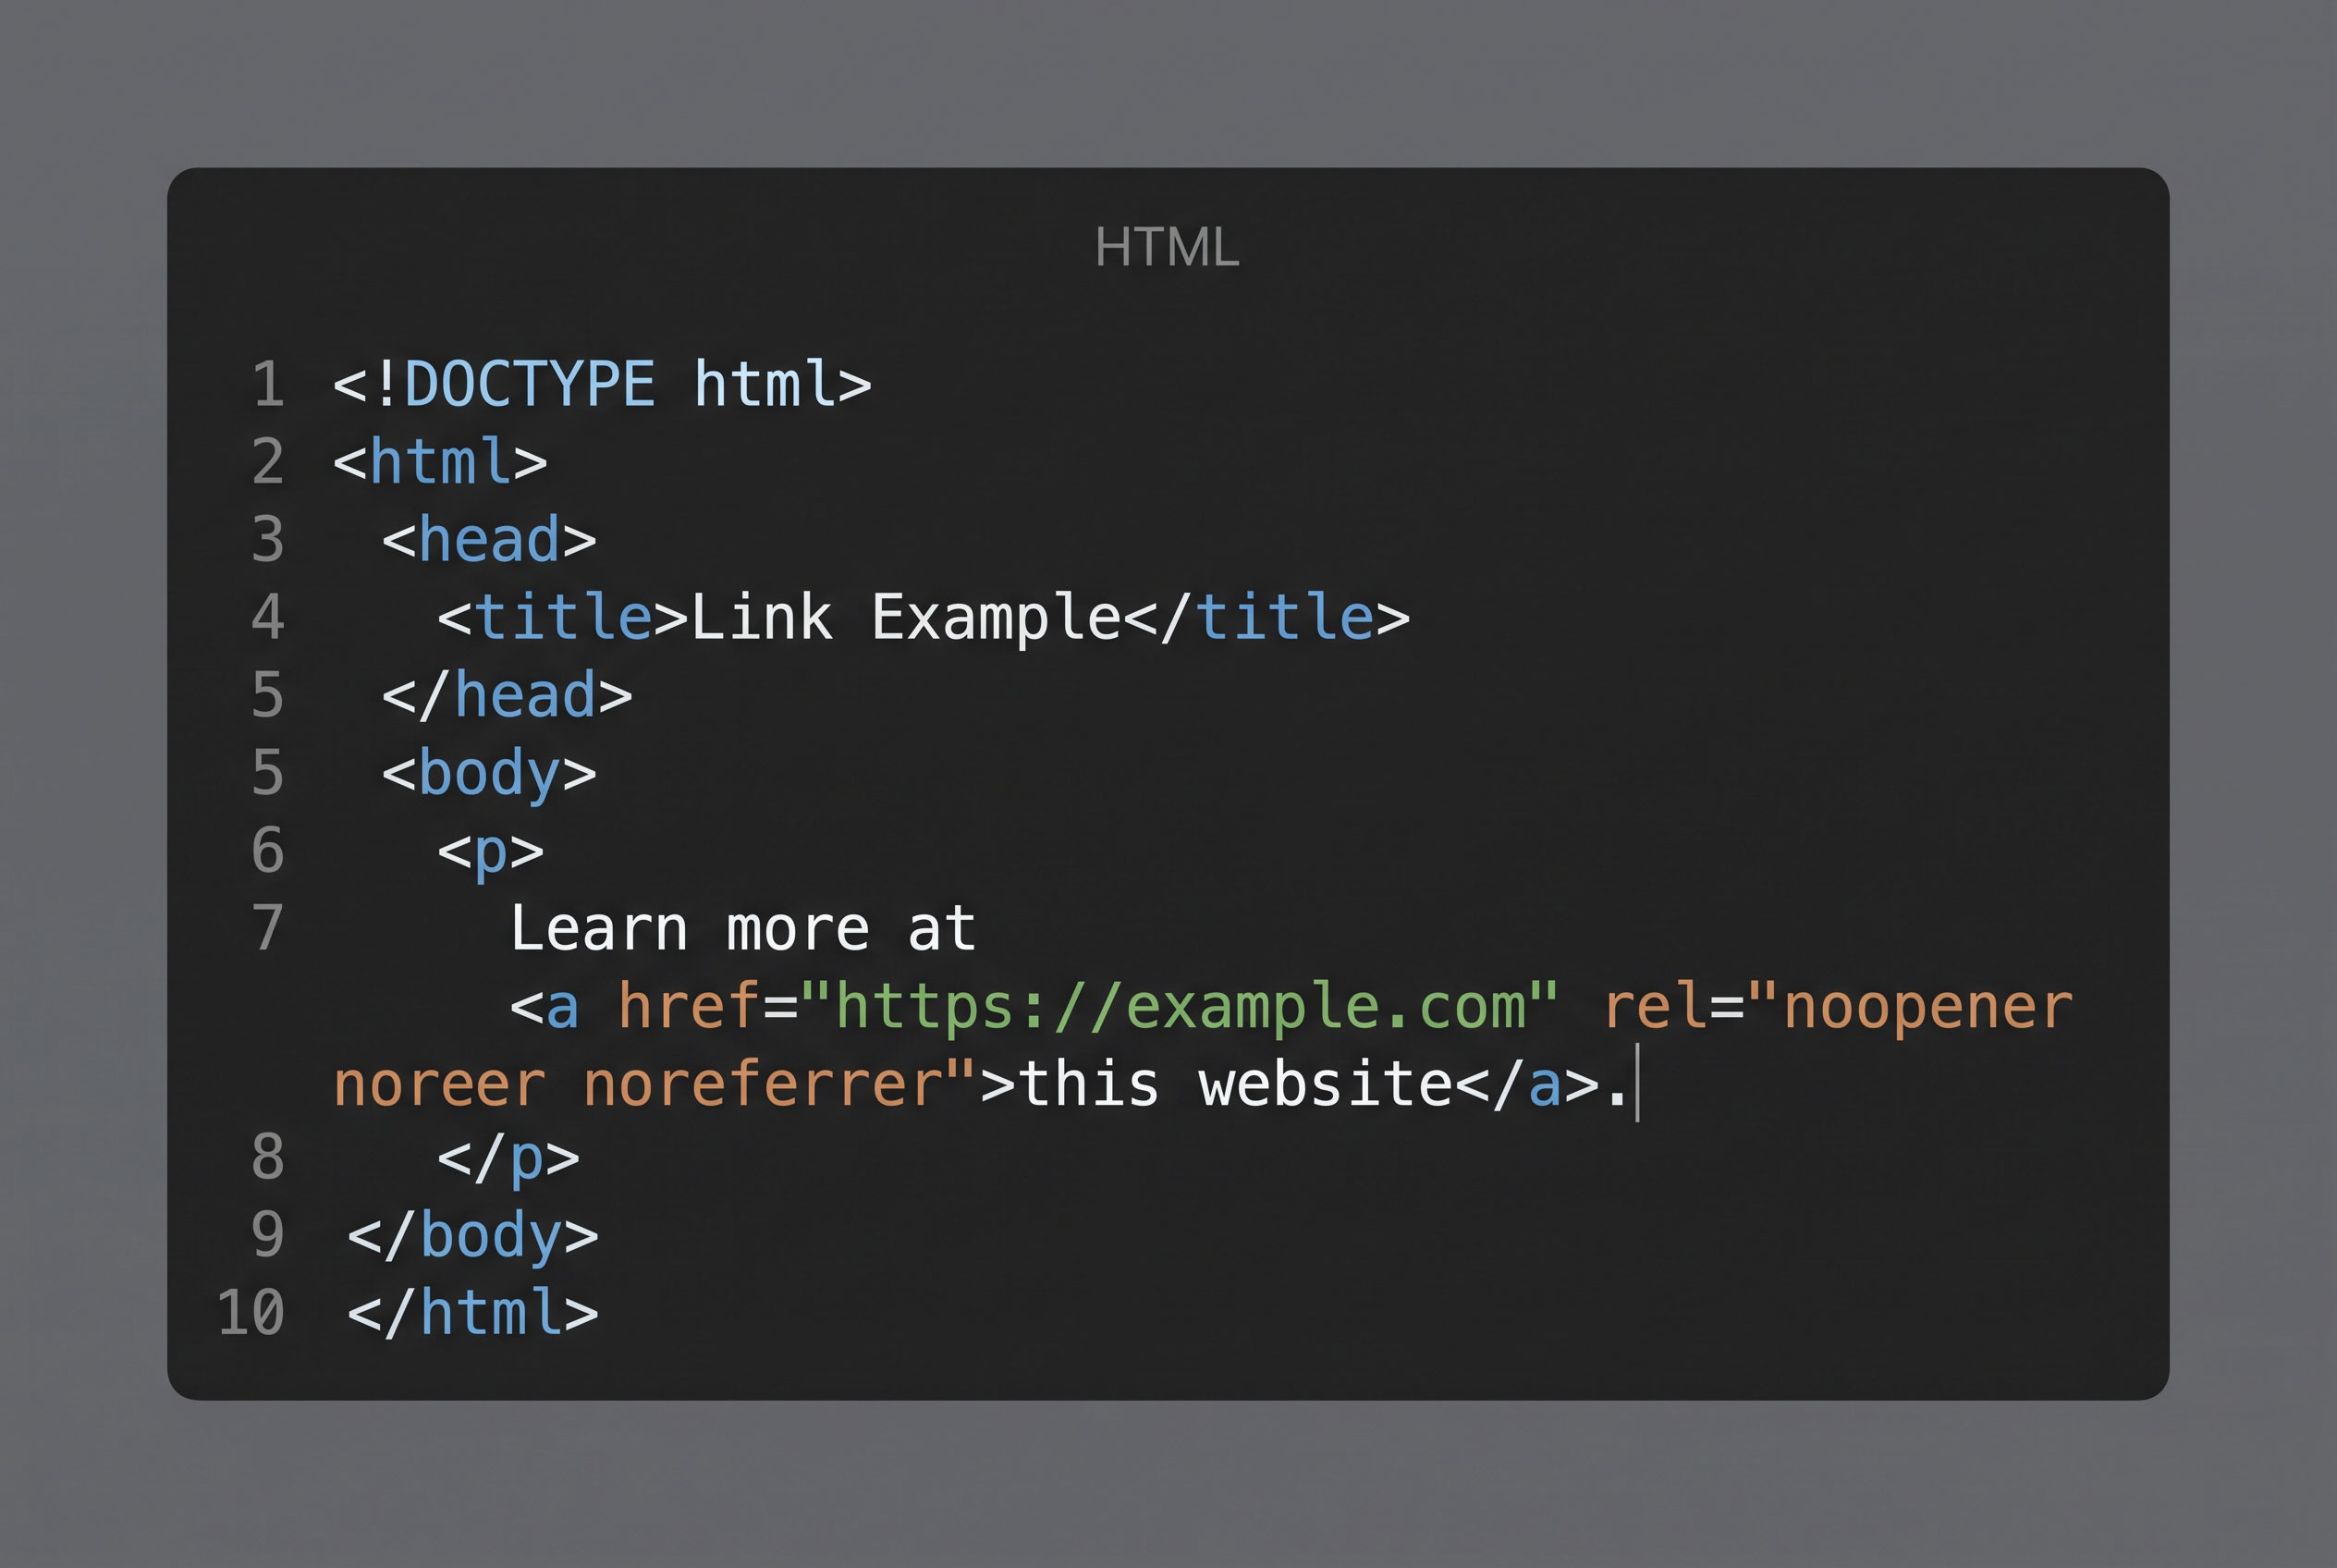
Task: Click the opening html tag on line 2
Action: pos(440,462)
